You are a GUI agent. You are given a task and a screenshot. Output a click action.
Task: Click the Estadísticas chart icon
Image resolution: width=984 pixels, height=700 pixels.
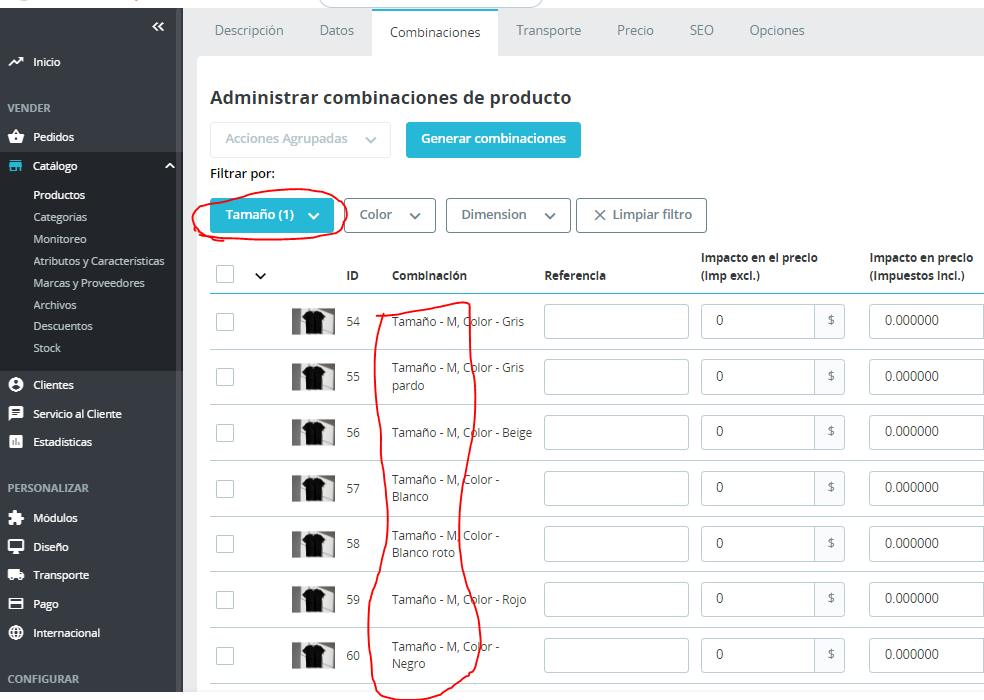click(16, 441)
